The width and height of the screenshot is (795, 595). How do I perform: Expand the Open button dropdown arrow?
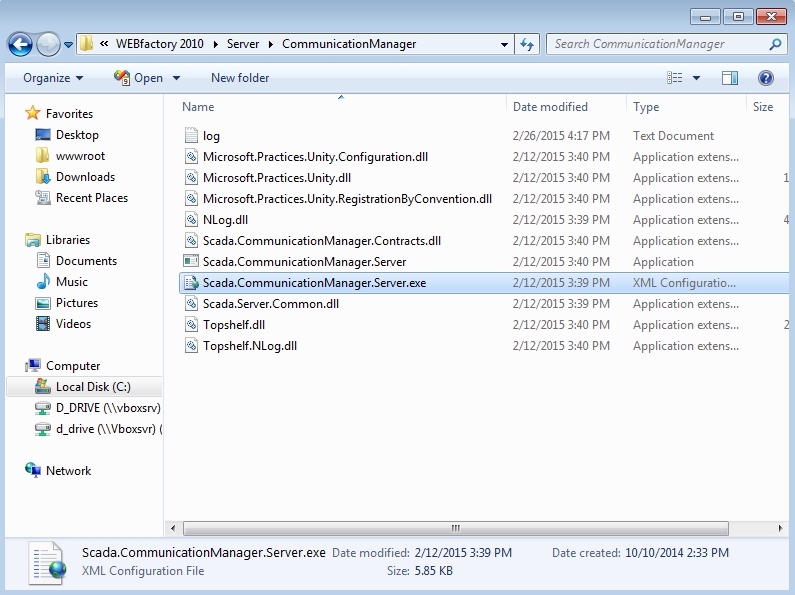(176, 78)
